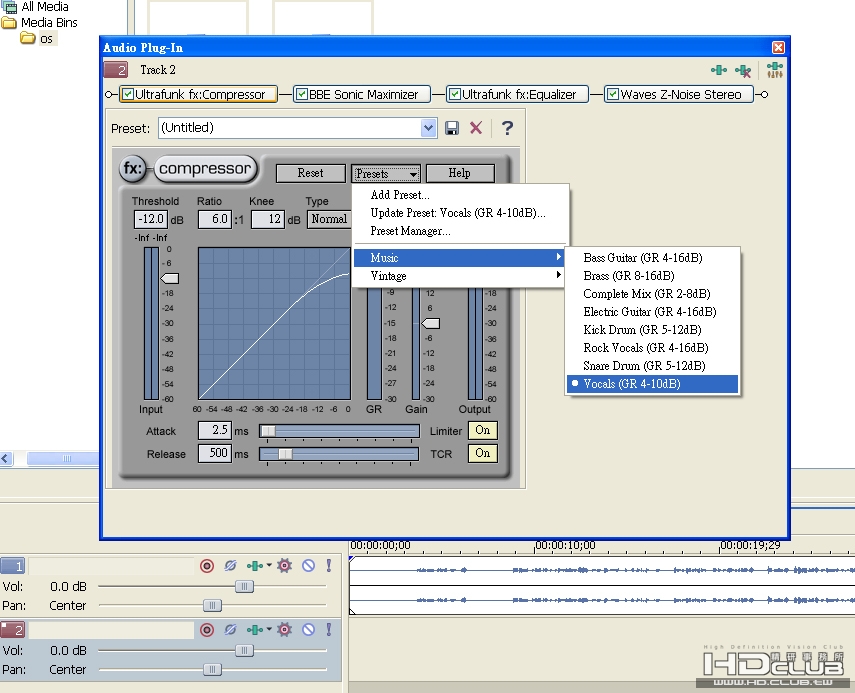Mute track 1
The image size is (855, 693).
[309, 566]
